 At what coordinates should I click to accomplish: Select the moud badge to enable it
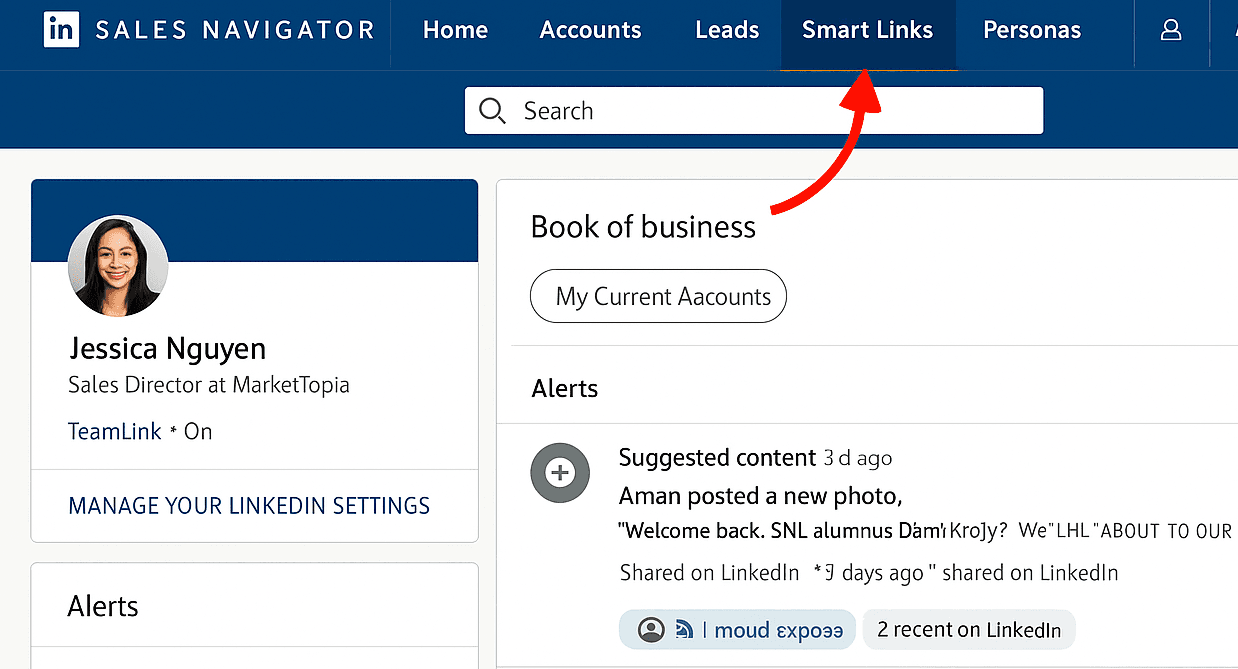point(737,629)
